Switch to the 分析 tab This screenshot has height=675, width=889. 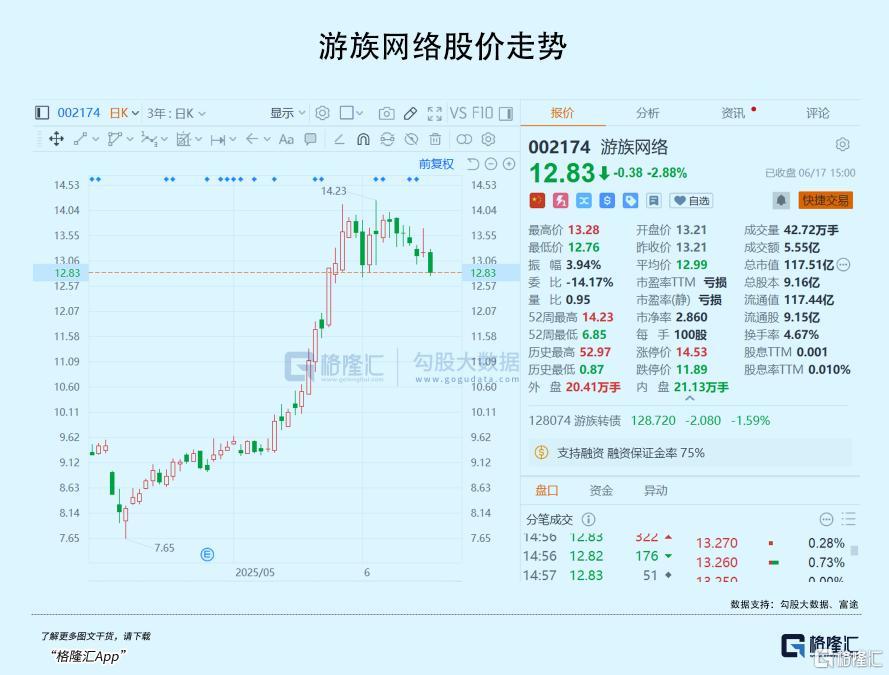pyautogui.click(x=647, y=113)
